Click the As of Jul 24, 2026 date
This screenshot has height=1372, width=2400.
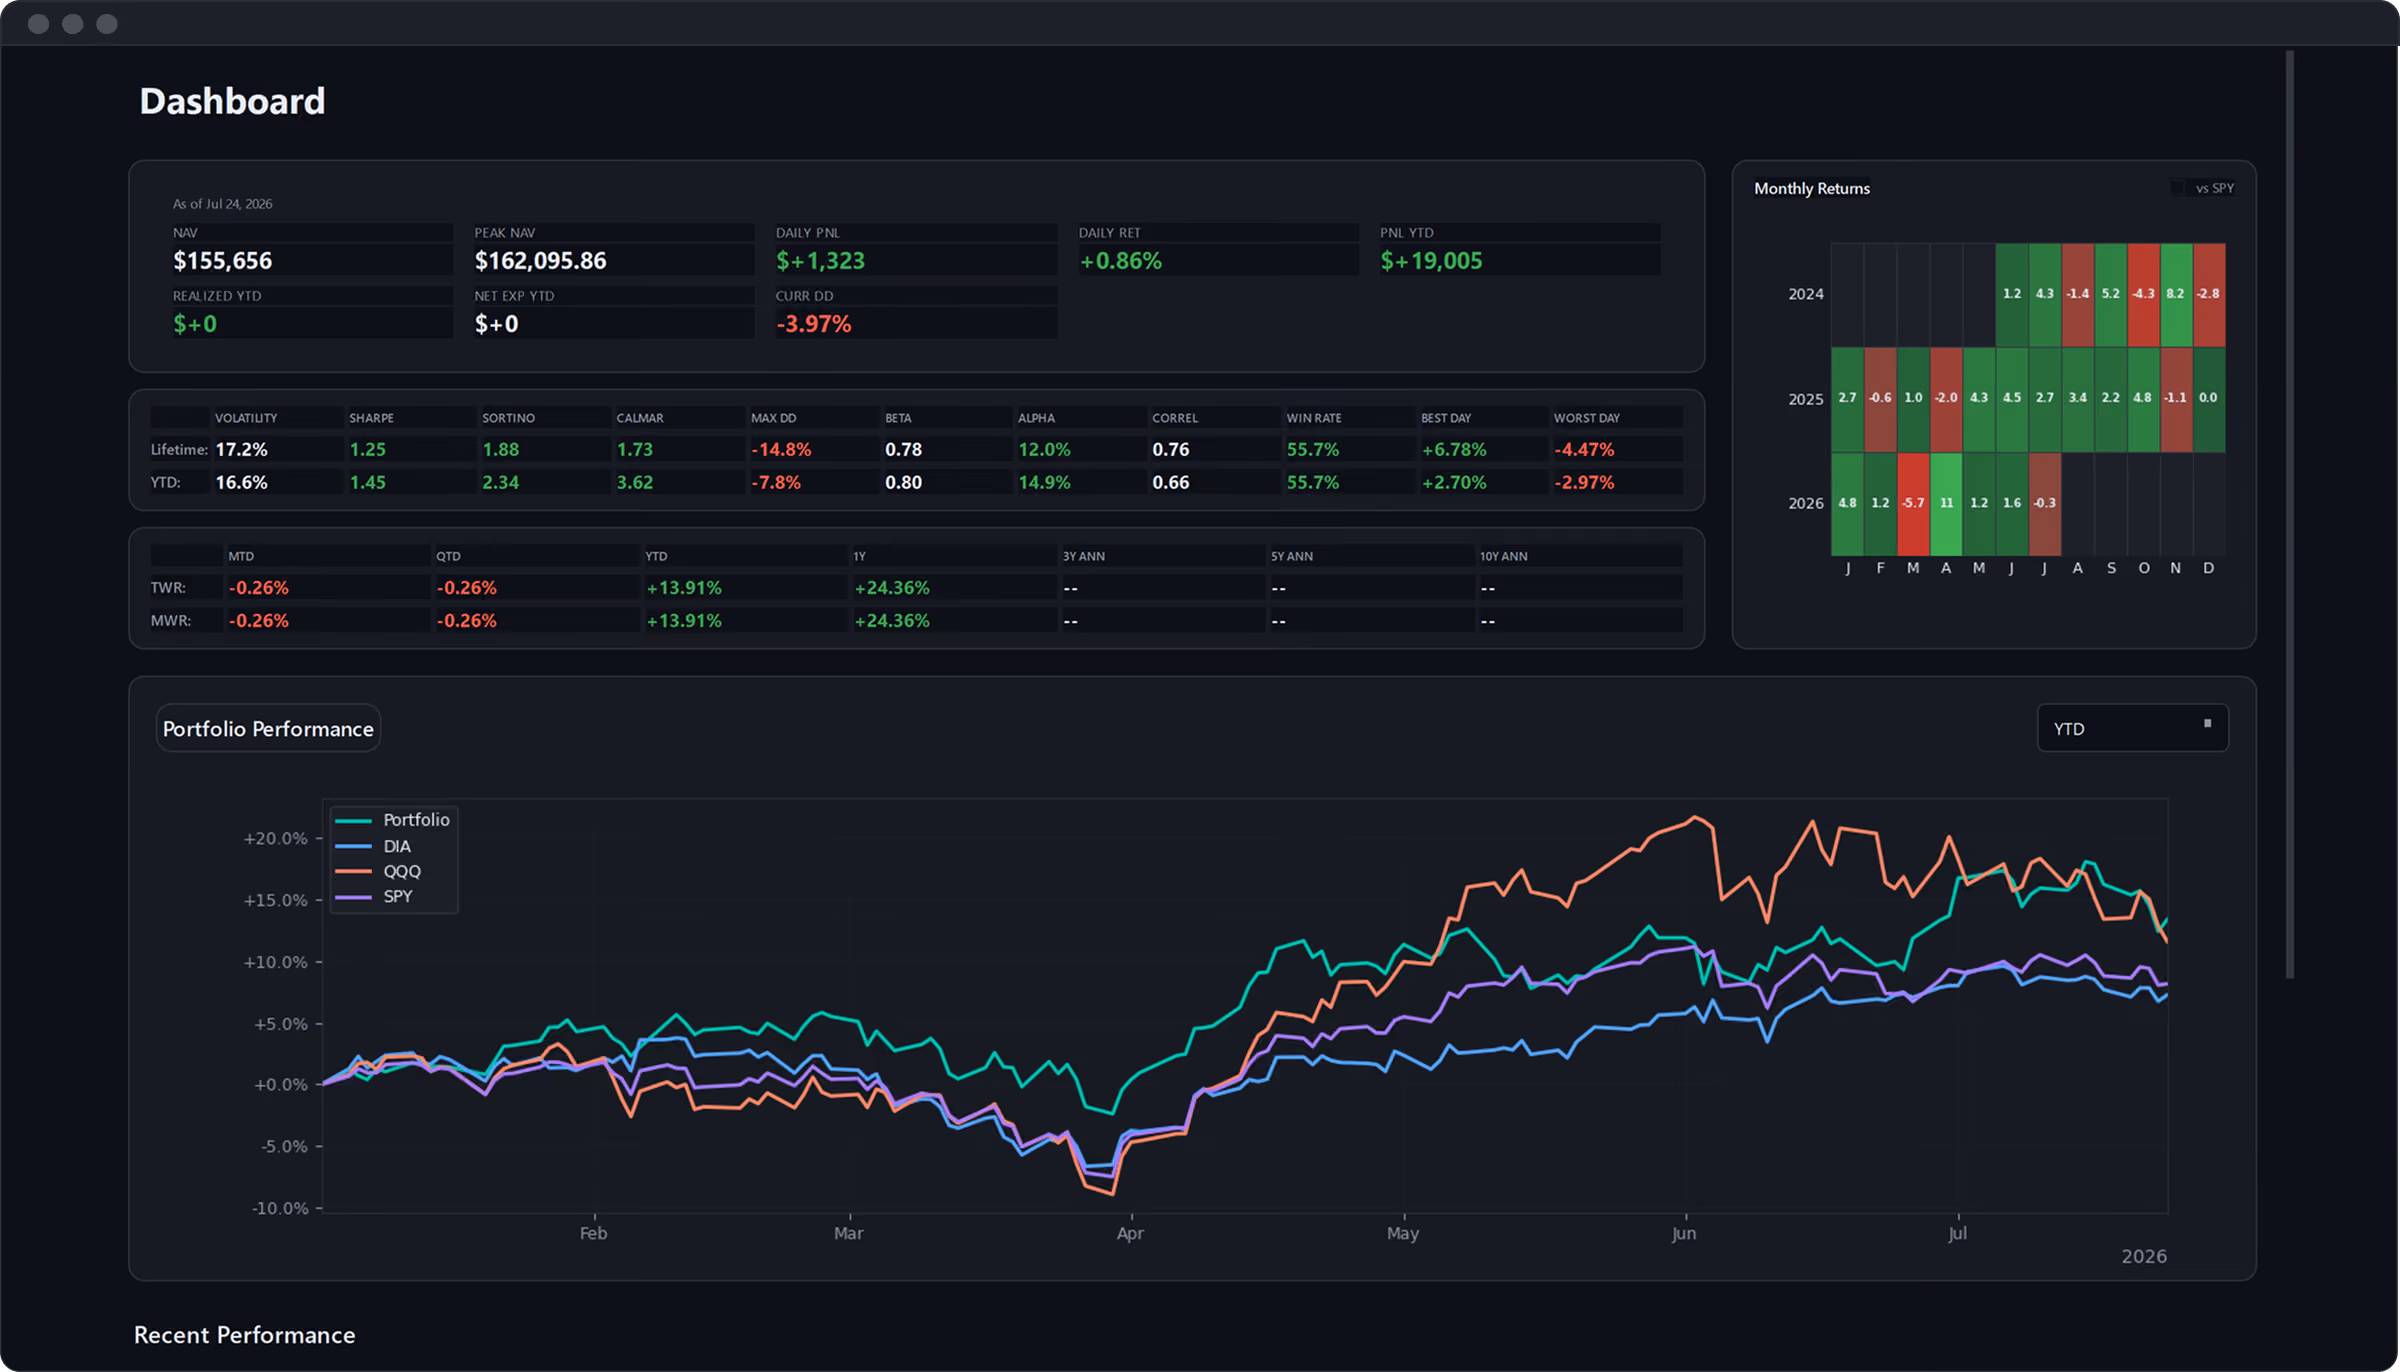click(222, 204)
